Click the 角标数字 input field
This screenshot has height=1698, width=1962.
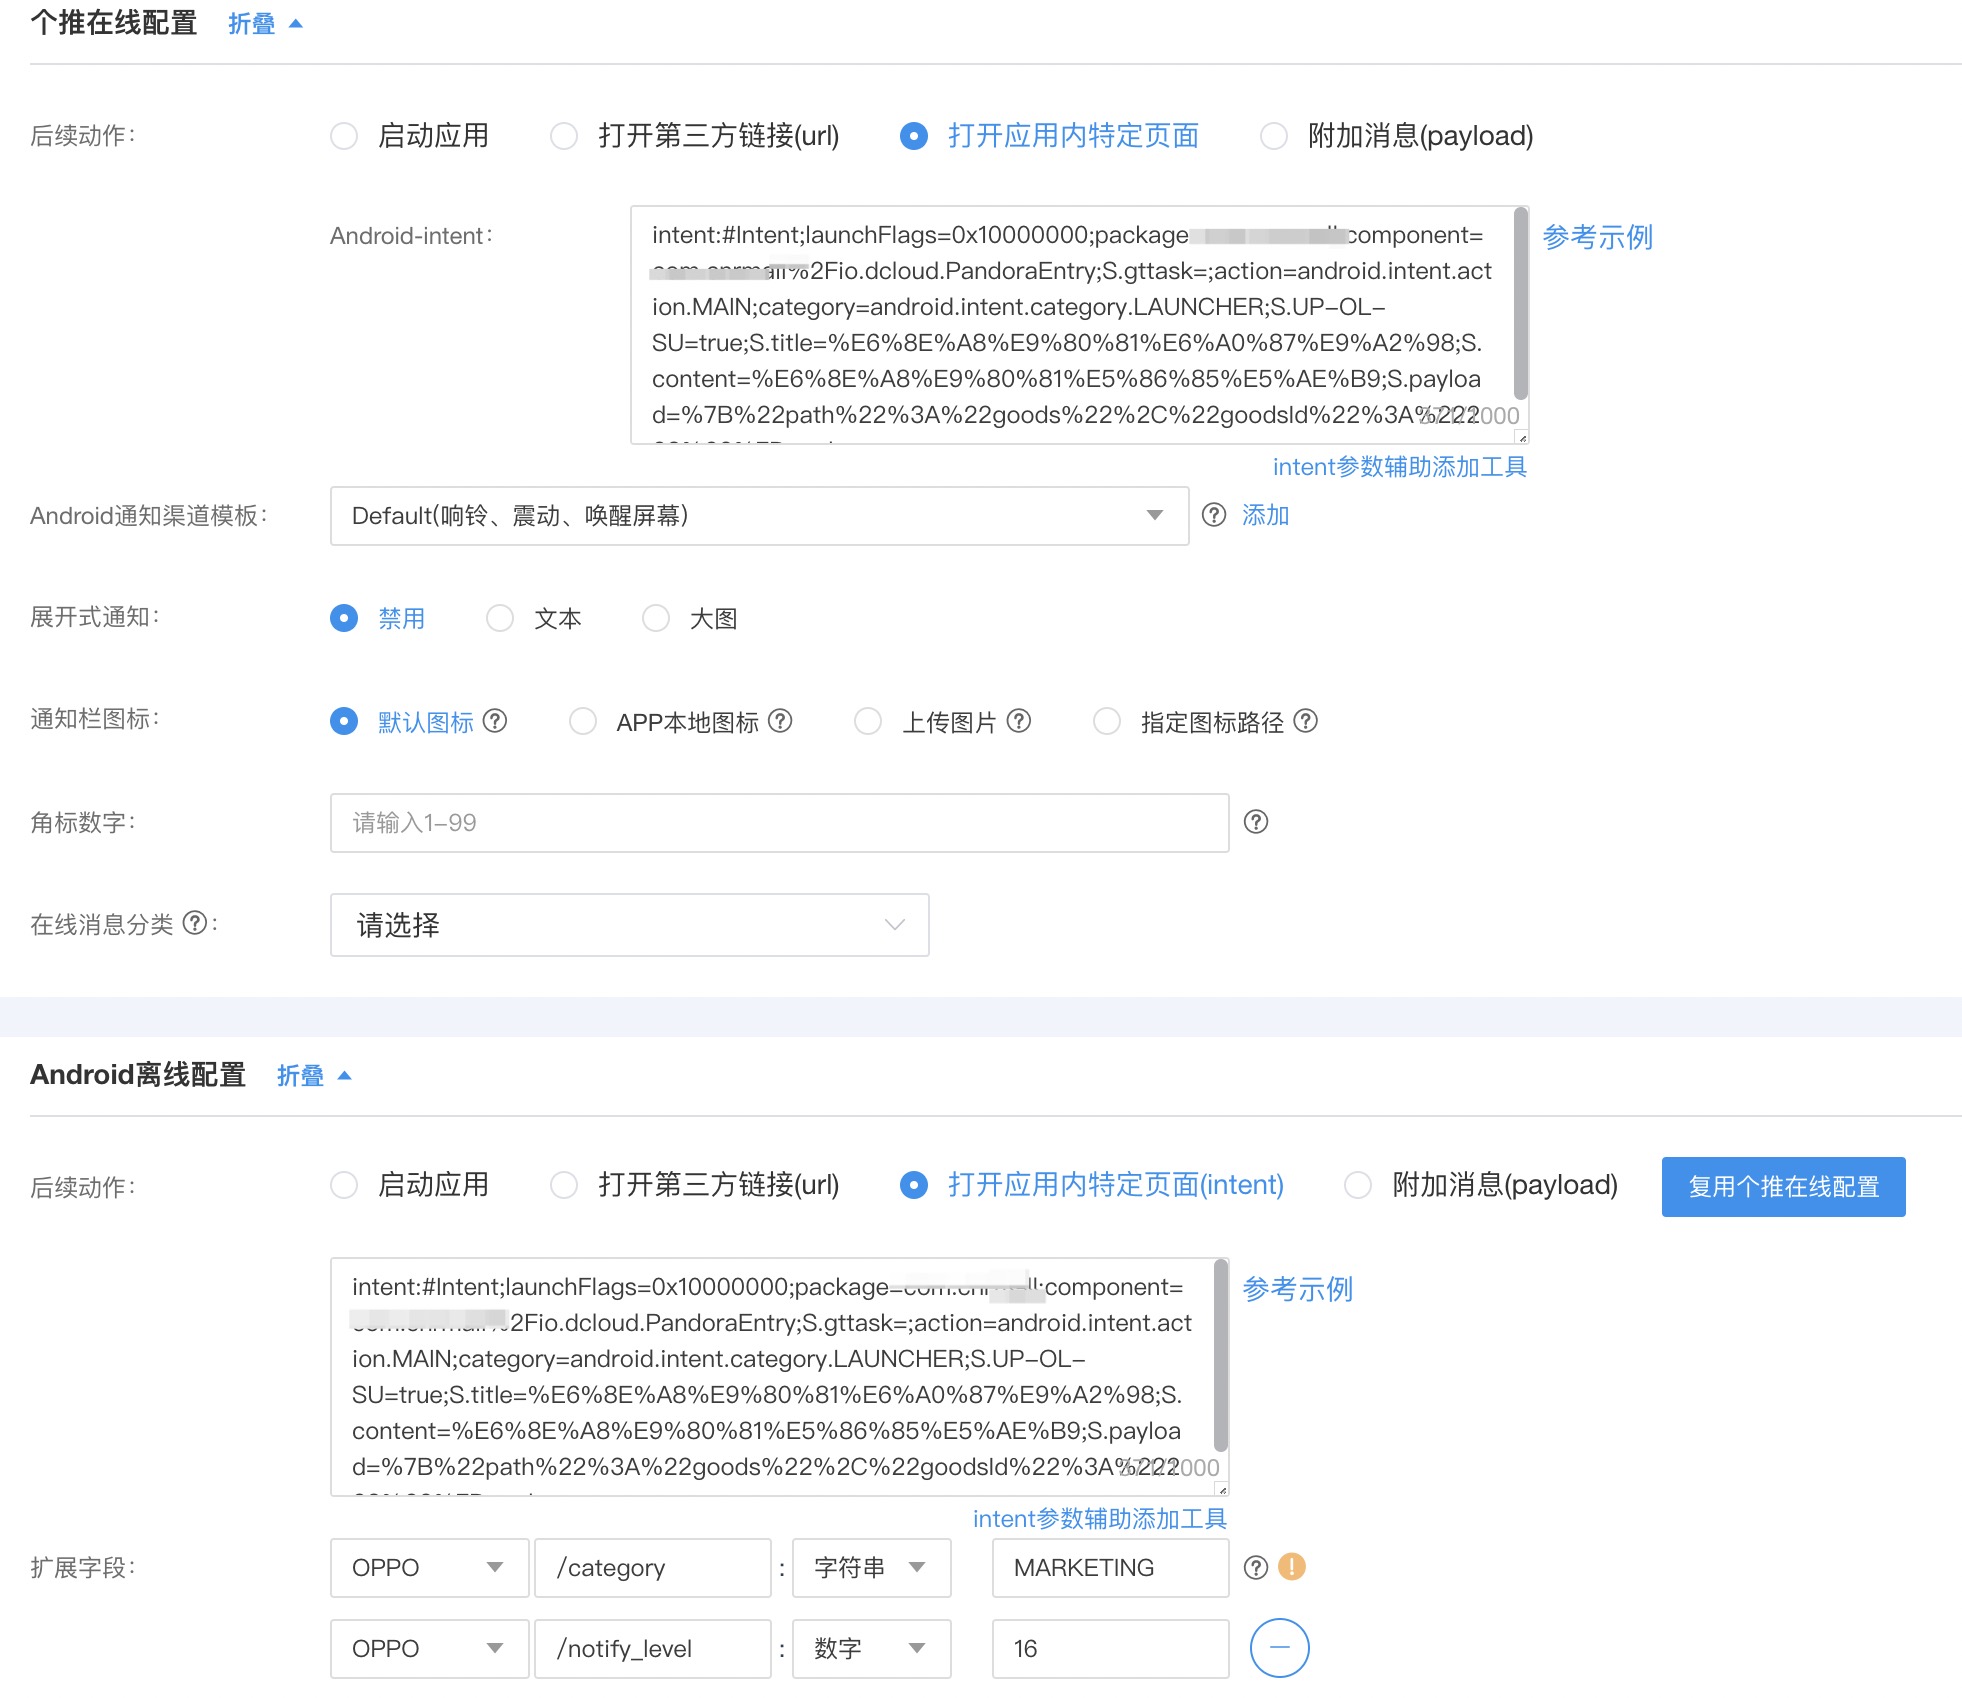pyautogui.click(x=779, y=823)
